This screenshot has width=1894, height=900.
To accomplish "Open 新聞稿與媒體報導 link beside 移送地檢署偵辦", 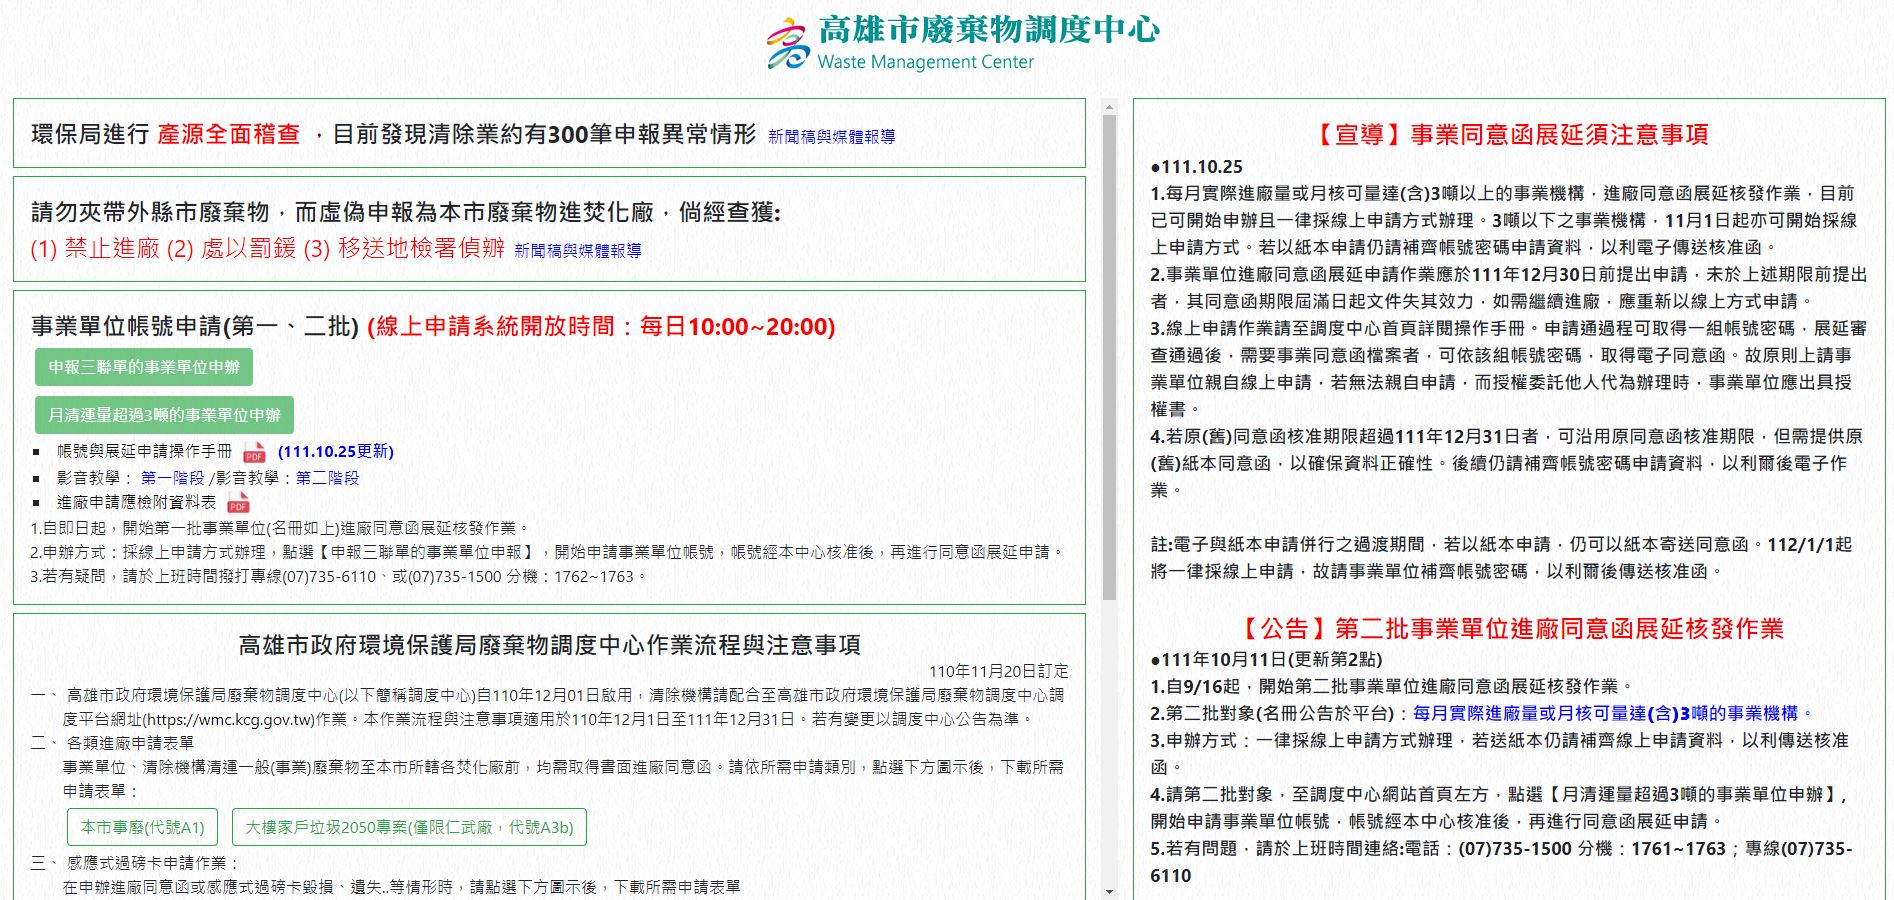I will 578,251.
